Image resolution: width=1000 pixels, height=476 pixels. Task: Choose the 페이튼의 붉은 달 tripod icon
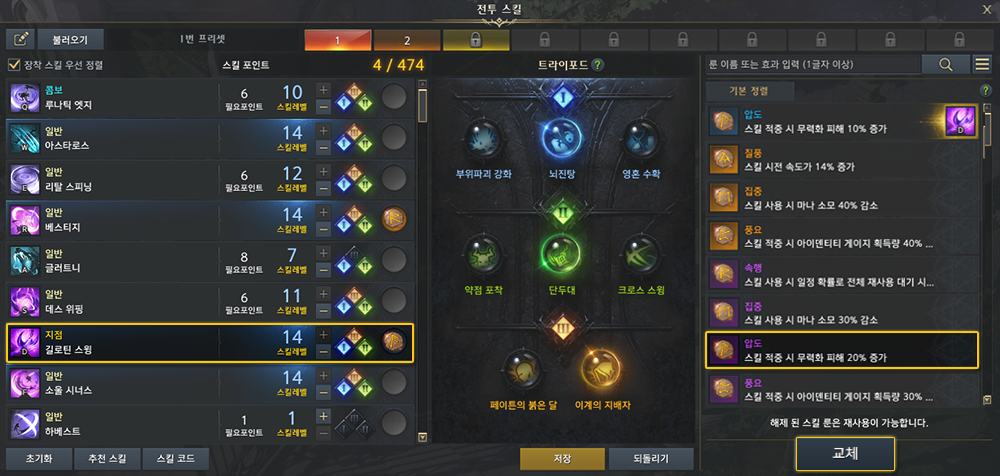tap(523, 370)
